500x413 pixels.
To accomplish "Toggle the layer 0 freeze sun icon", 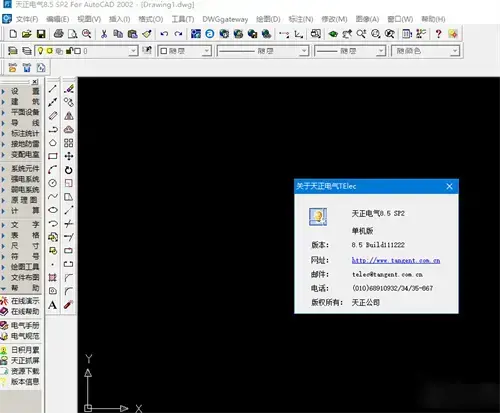I will coord(50,51).
